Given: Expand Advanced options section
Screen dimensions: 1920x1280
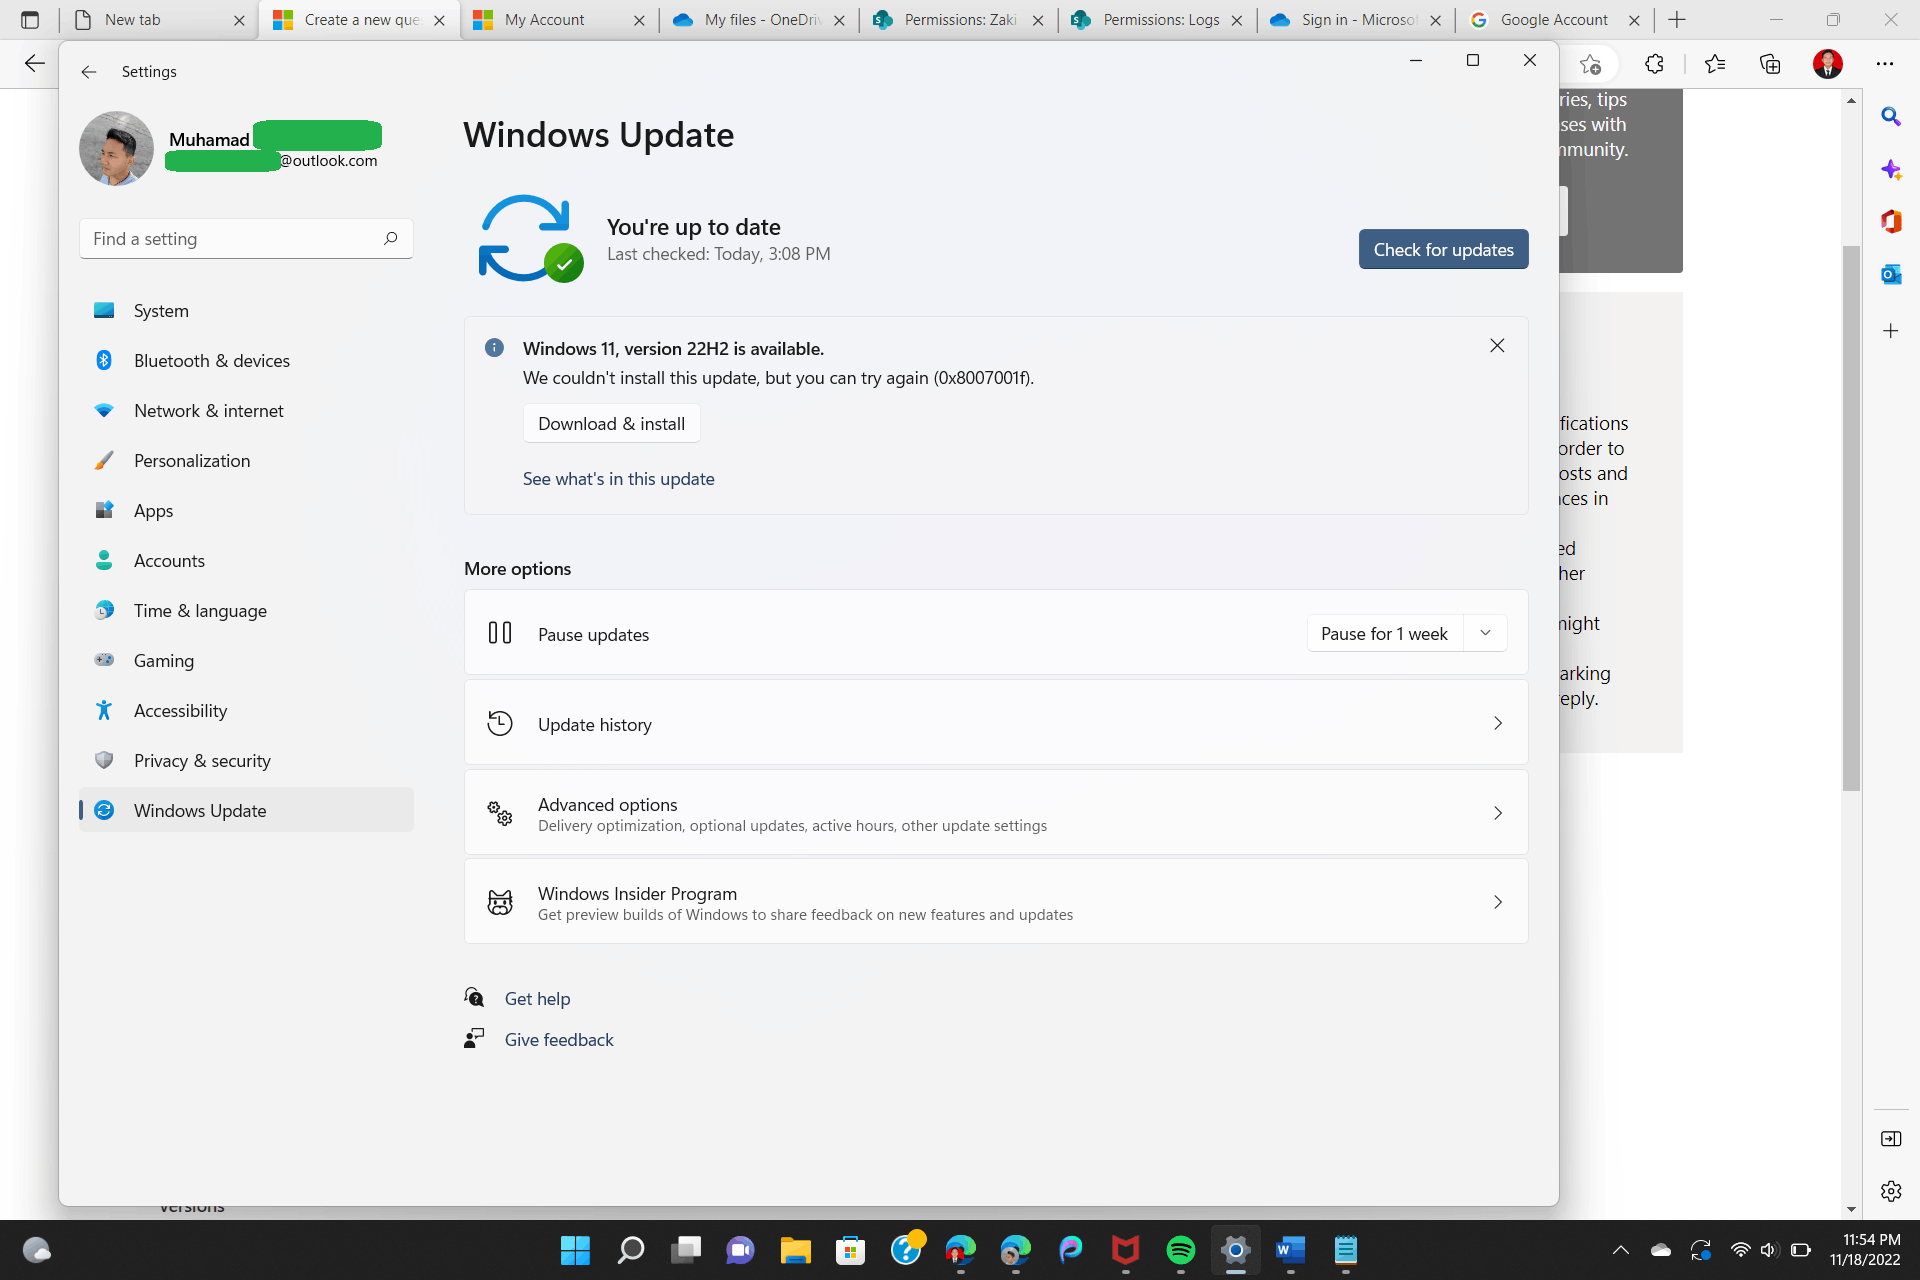Looking at the screenshot, I should 996,813.
